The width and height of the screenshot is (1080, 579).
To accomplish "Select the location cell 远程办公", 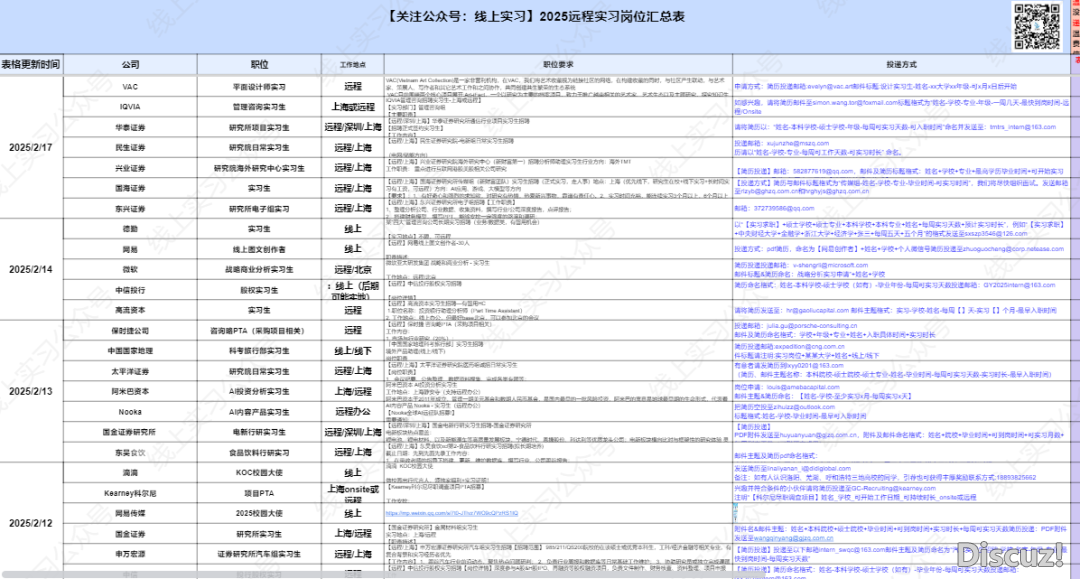I will click(353, 412).
